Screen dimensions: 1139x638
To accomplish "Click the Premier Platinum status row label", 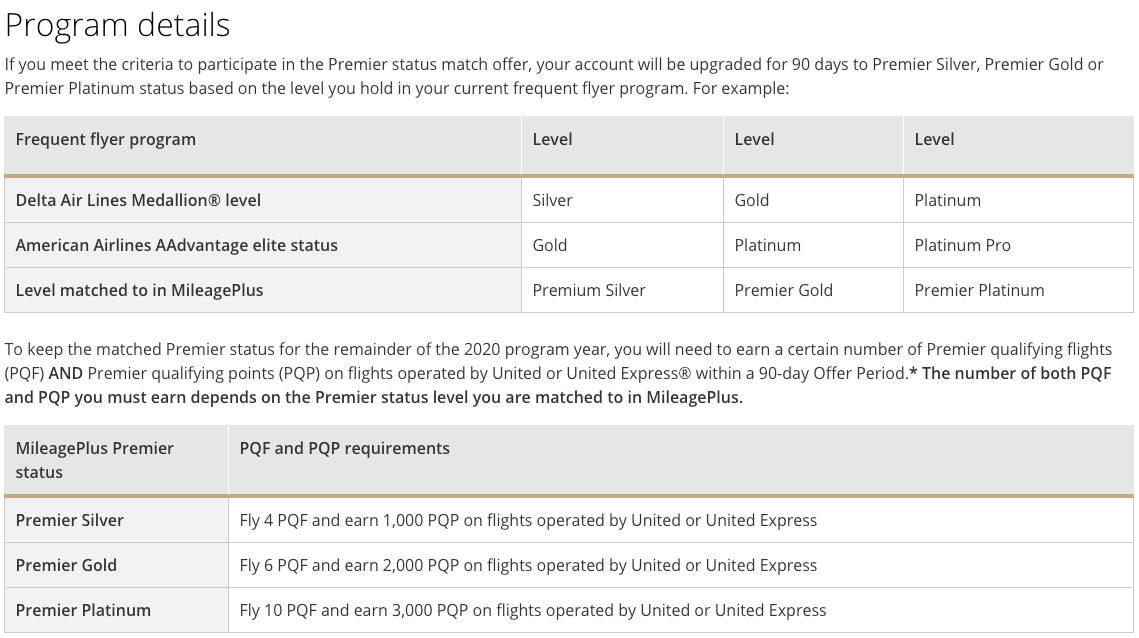I will coord(116,610).
